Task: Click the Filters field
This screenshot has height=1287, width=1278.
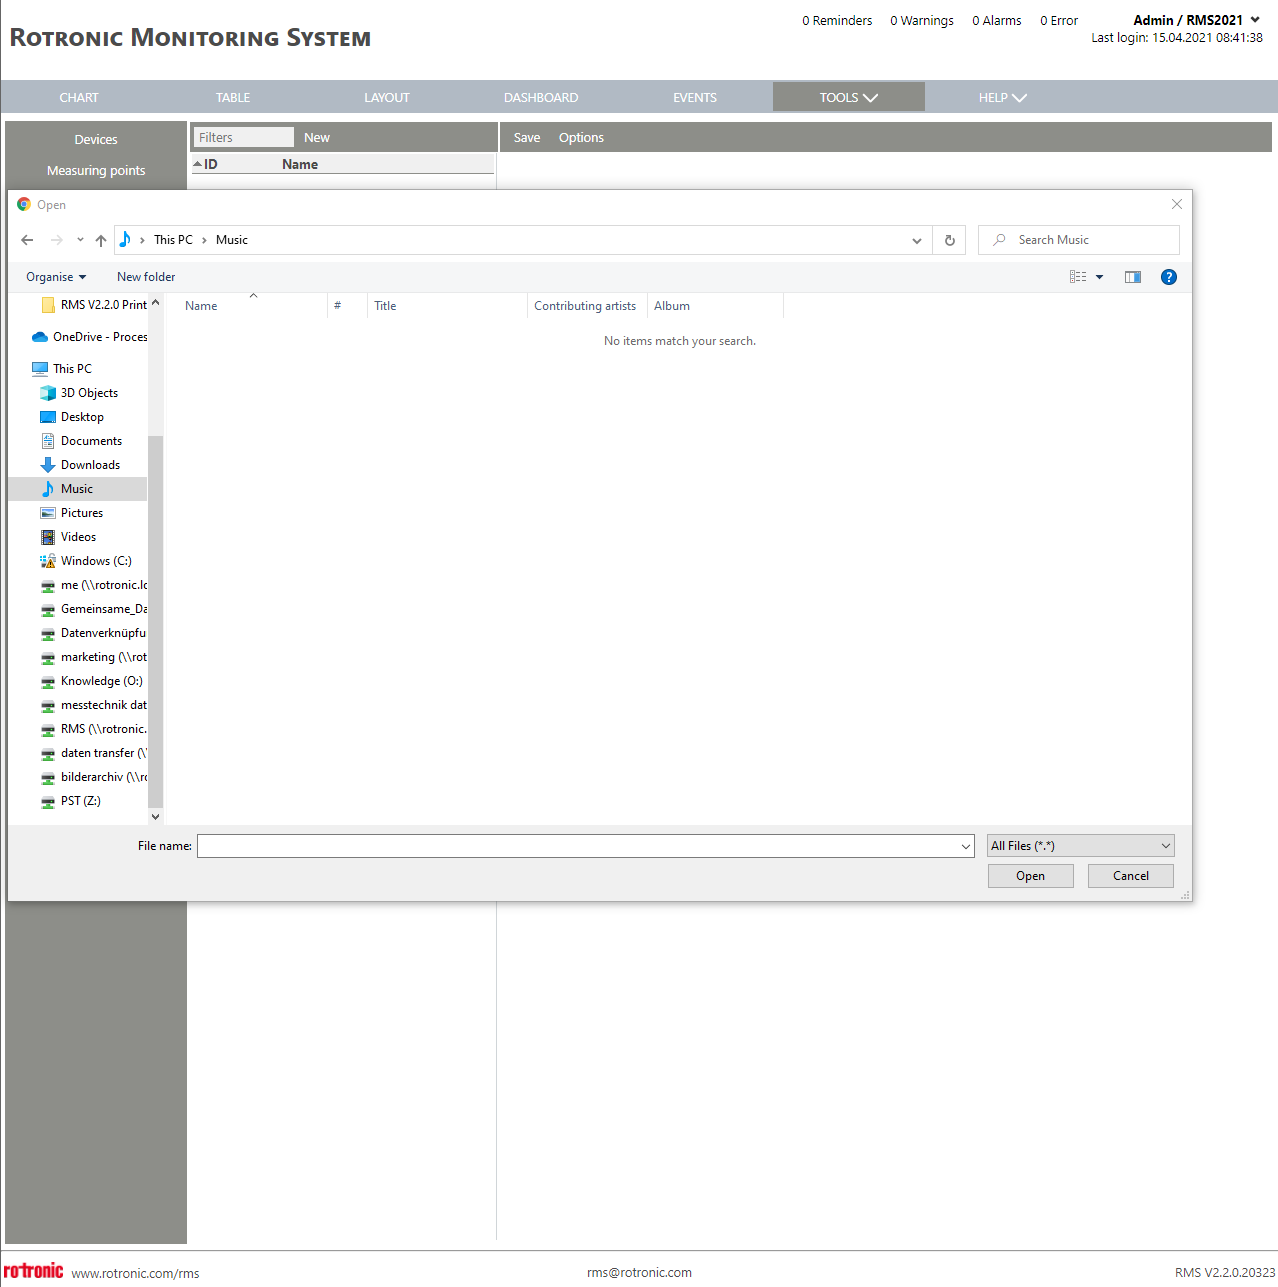Action: (244, 138)
